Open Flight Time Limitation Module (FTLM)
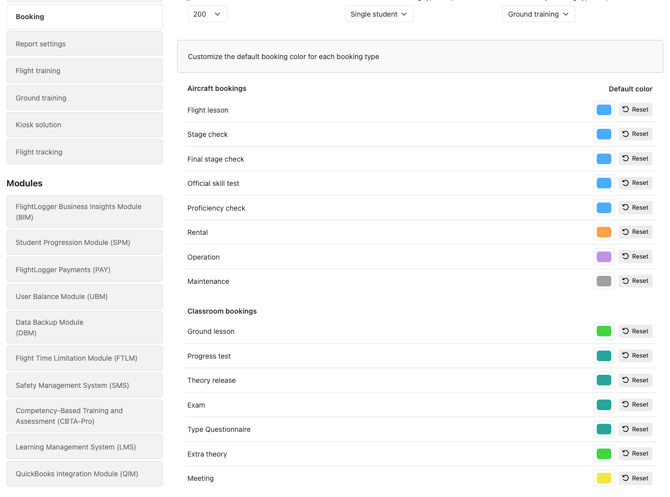Viewport: 670px width, 497px height. click(x=85, y=358)
